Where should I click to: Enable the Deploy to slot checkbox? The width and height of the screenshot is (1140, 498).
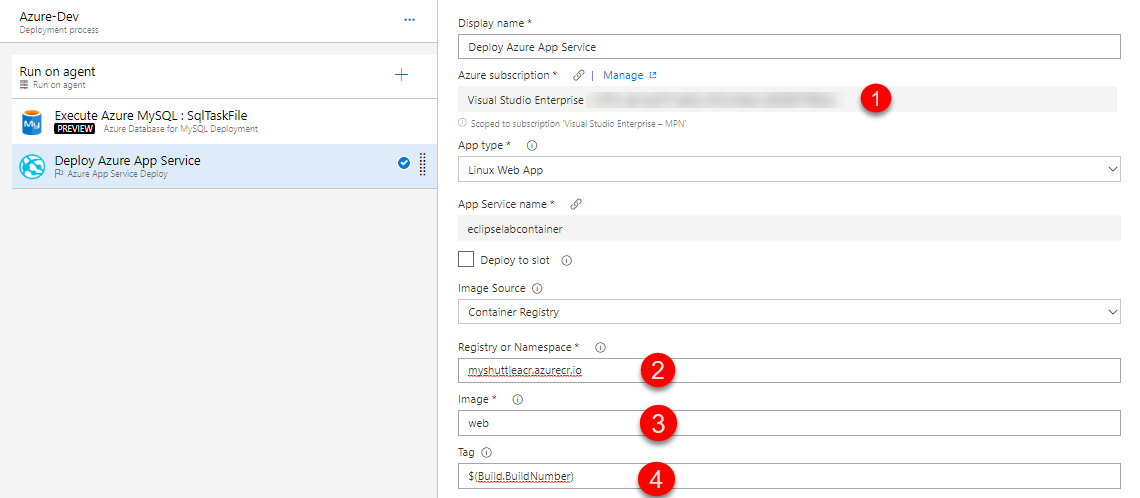click(x=466, y=260)
